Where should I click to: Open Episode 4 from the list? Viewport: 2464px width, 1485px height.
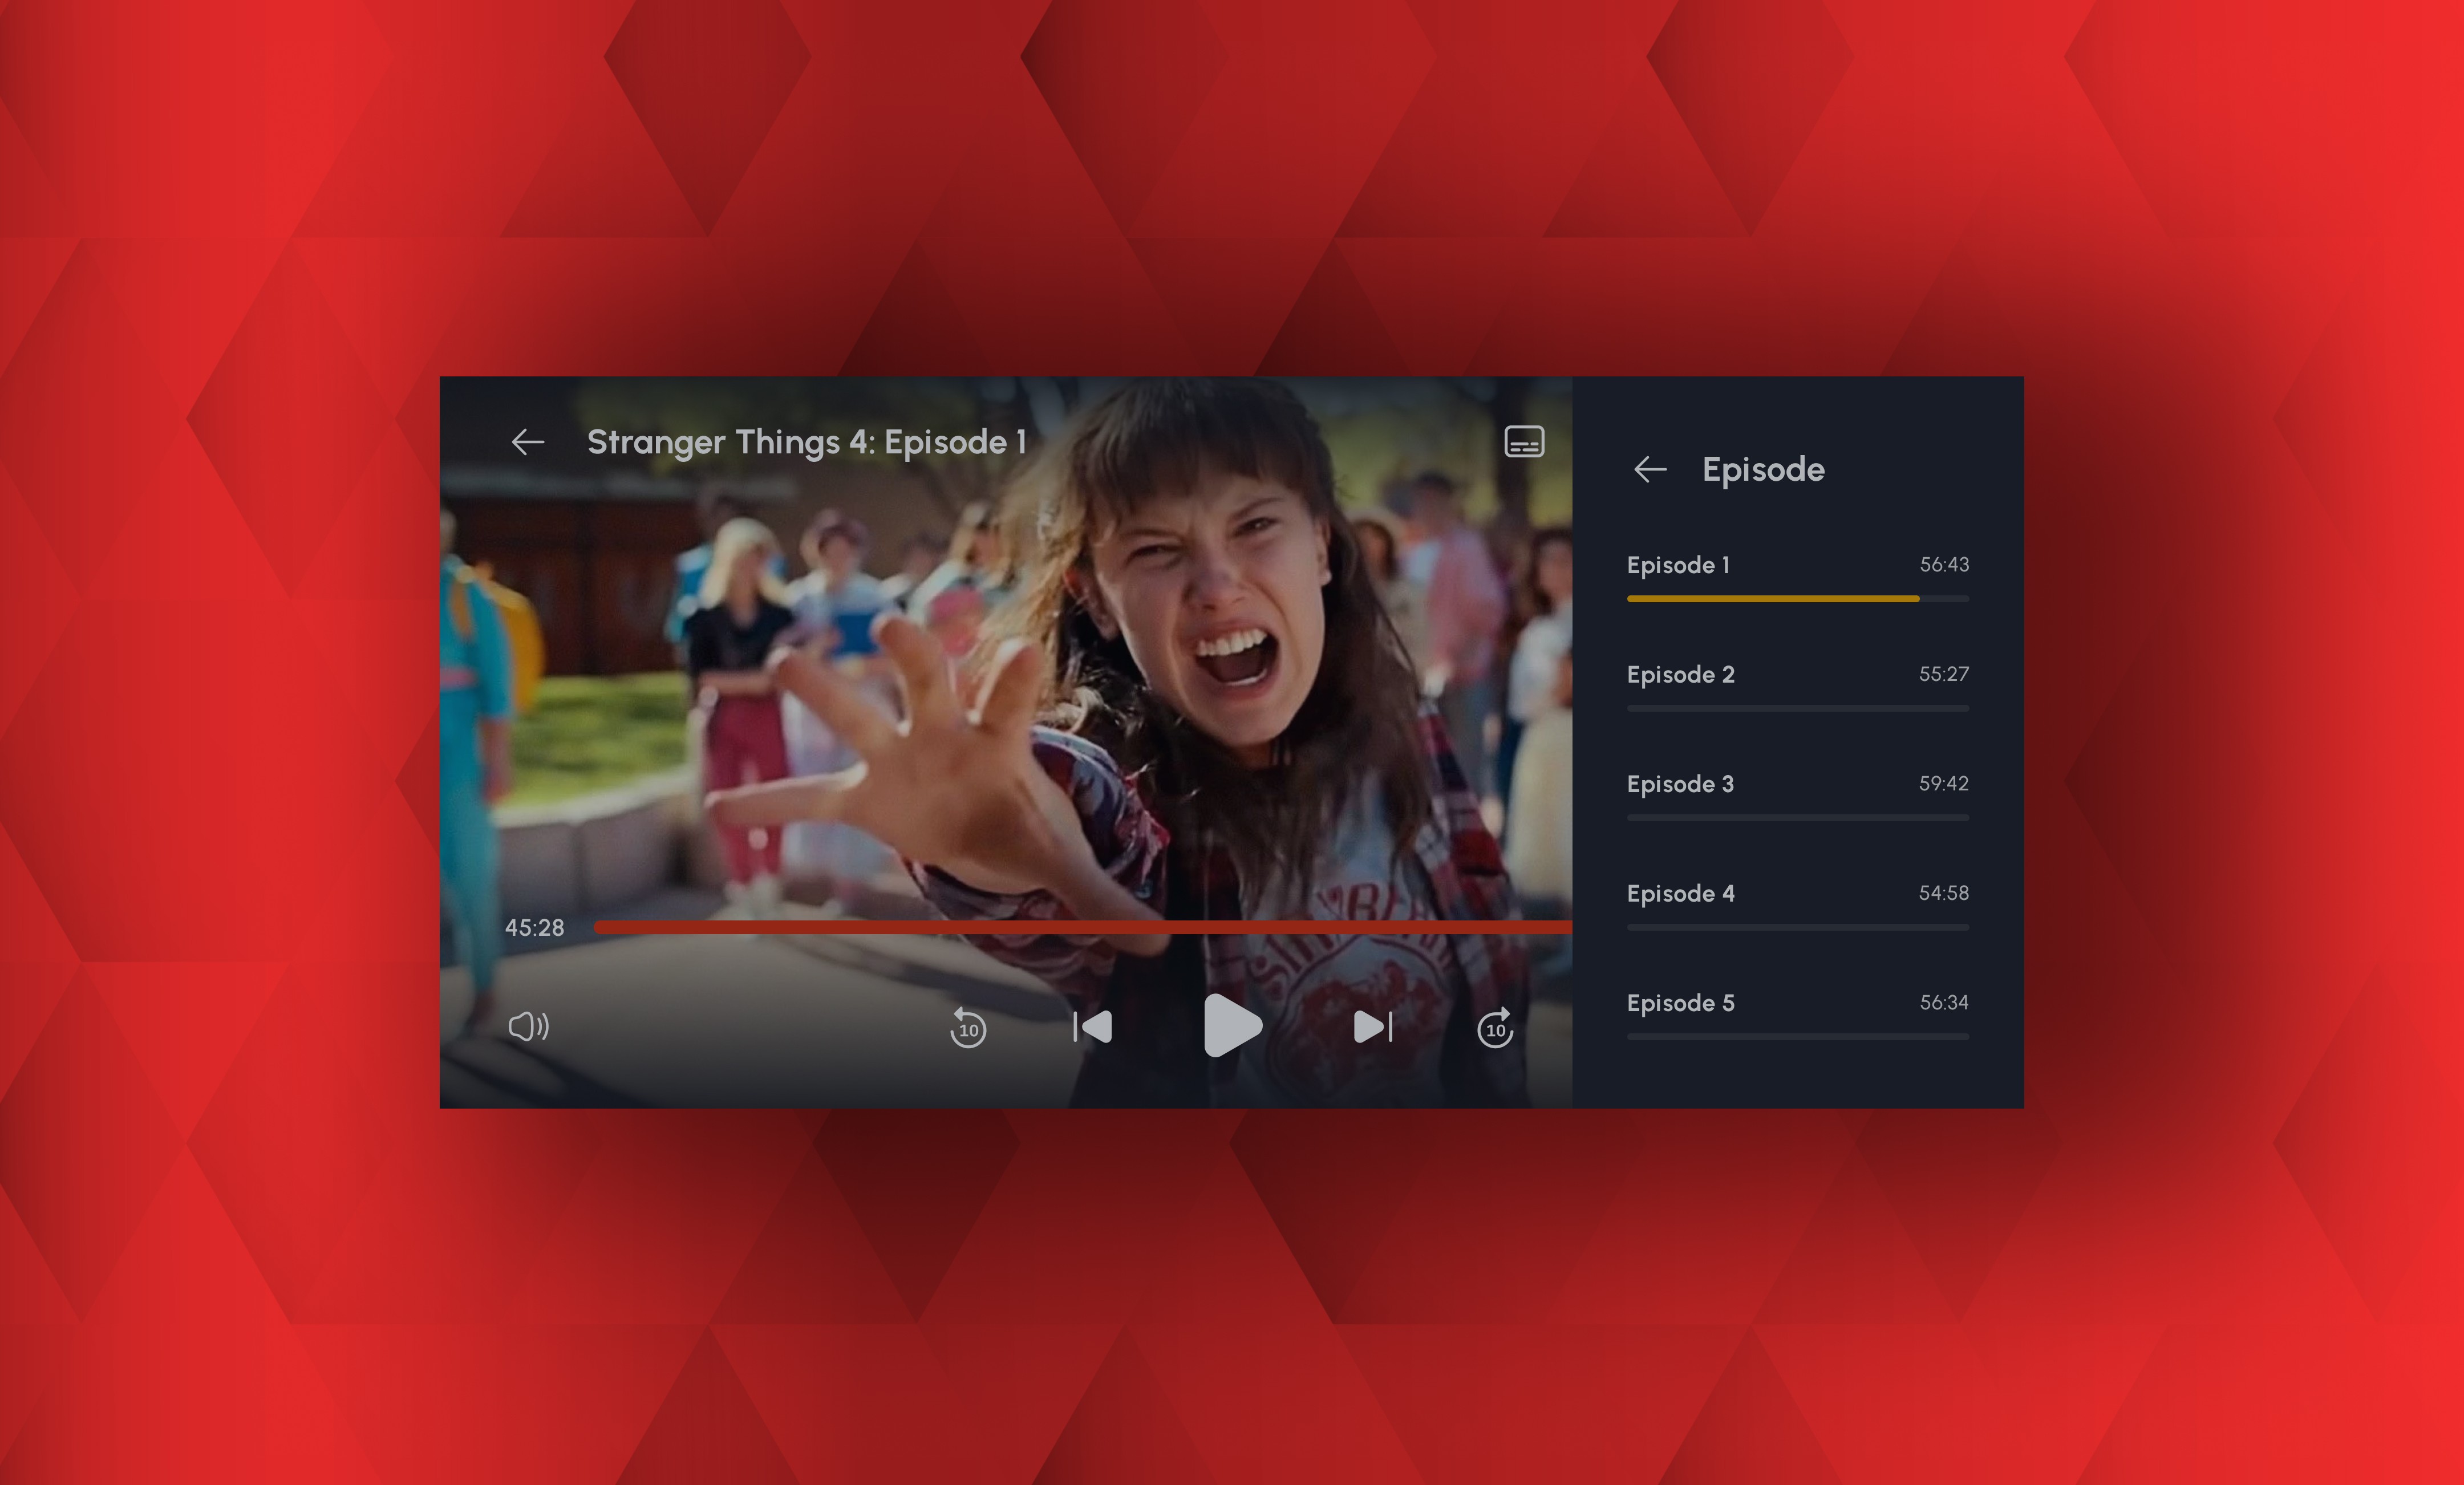pos(1680,894)
